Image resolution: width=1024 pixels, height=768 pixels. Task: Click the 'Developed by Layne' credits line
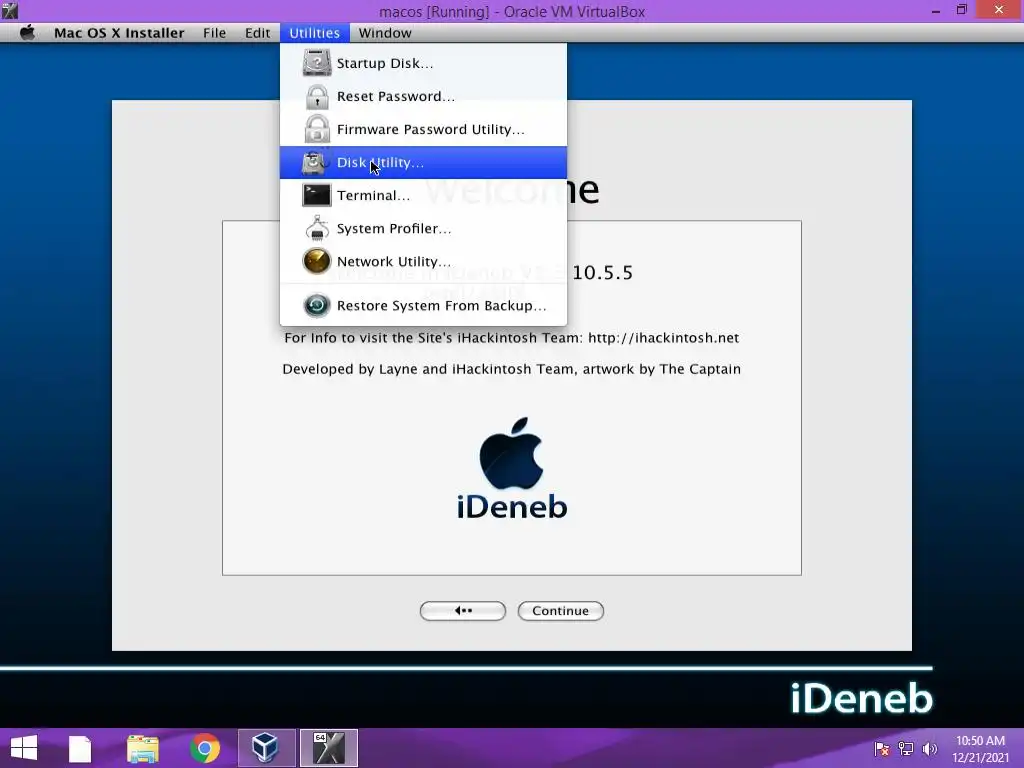[x=511, y=369]
